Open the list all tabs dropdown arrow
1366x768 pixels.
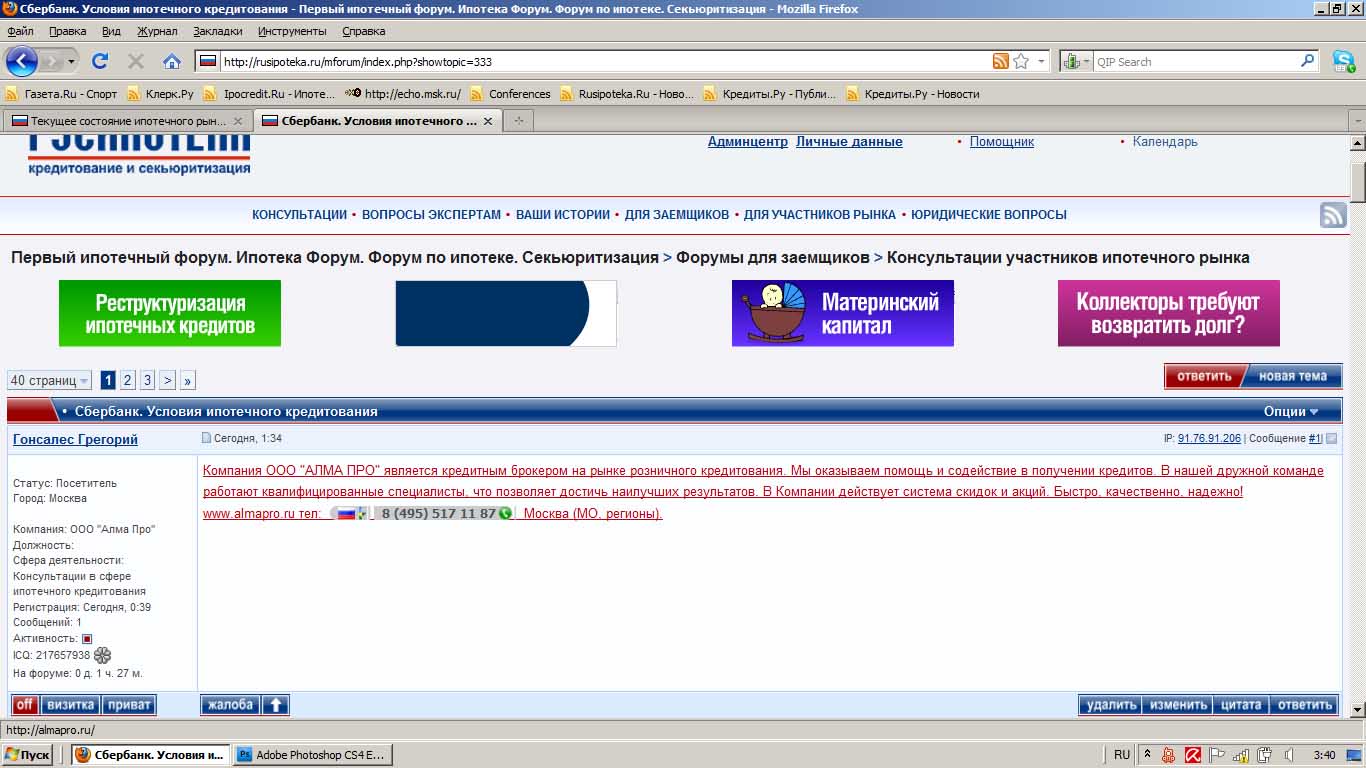(x=1357, y=120)
